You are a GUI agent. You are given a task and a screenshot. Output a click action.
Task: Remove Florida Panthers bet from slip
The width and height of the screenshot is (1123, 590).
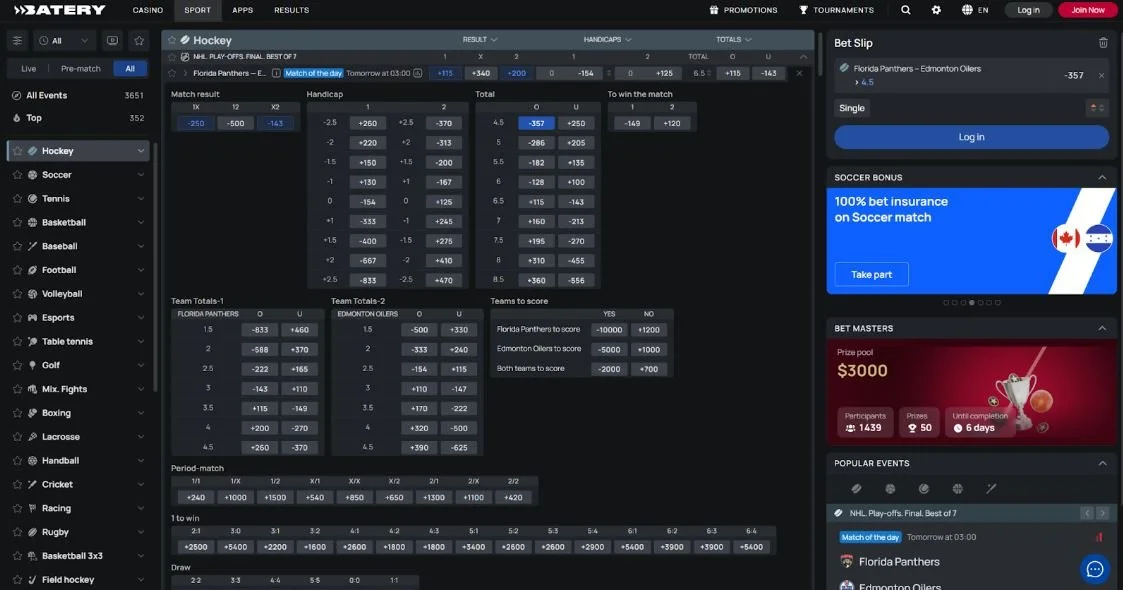click(1102, 75)
